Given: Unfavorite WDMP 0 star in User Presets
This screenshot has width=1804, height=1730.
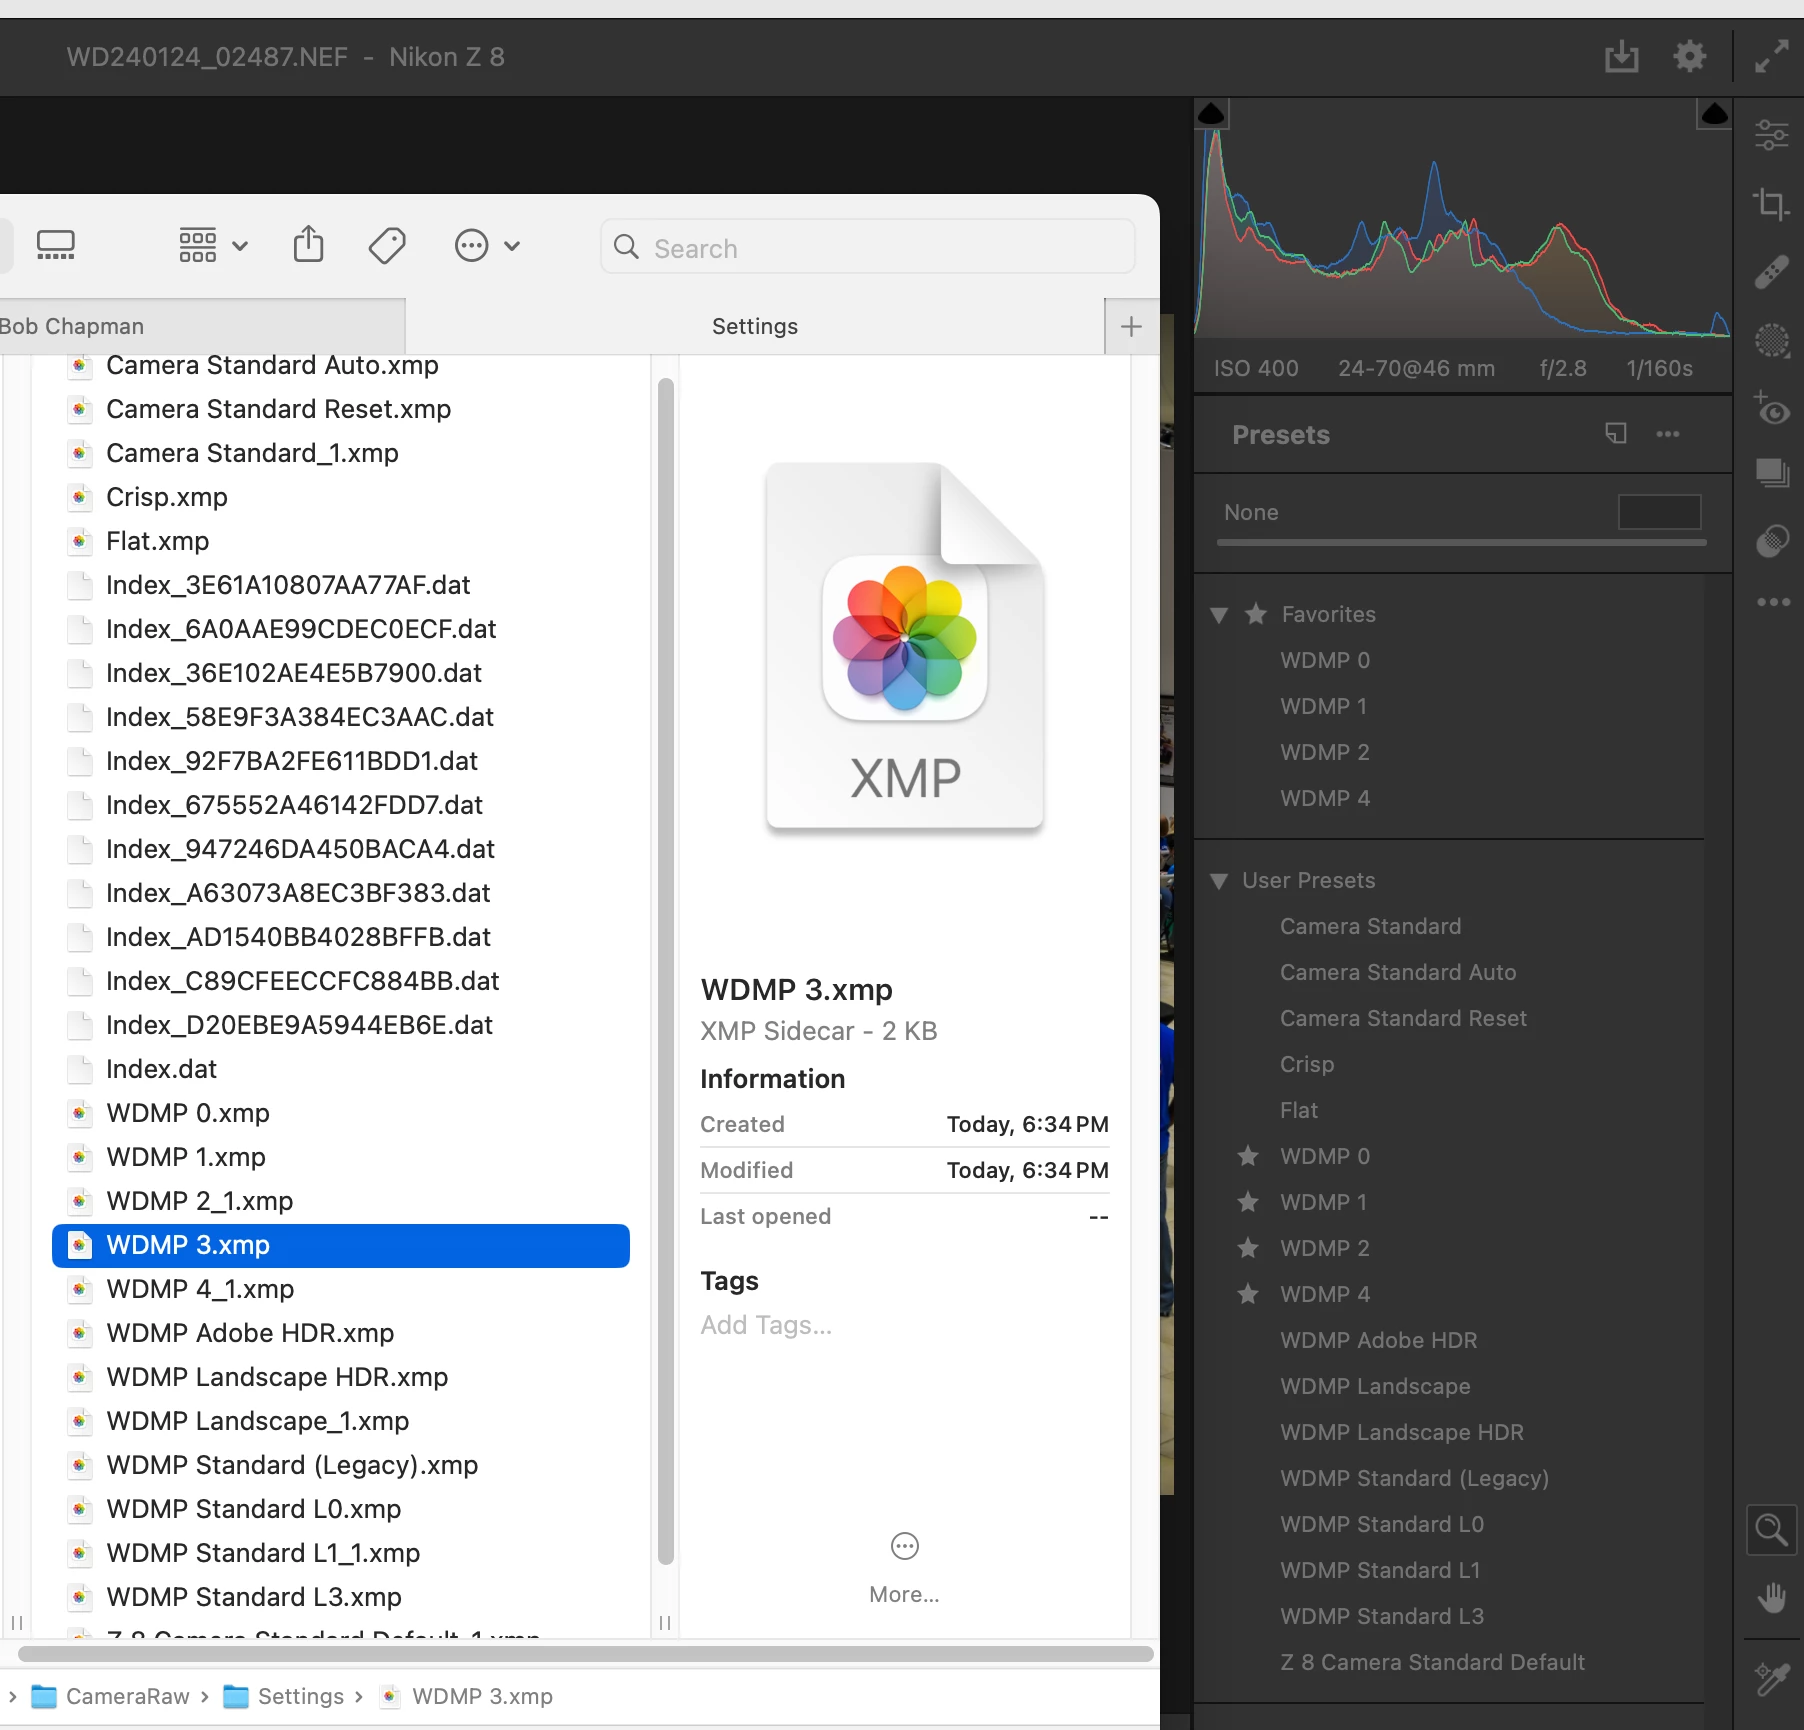Looking at the screenshot, I should coord(1248,1156).
